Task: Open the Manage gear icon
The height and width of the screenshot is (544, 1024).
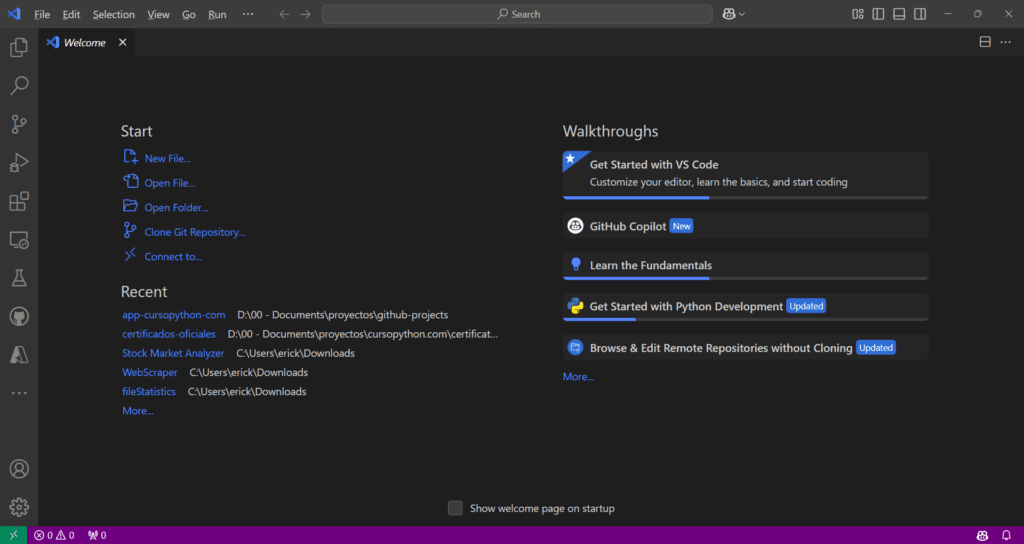Action: pyautogui.click(x=19, y=507)
